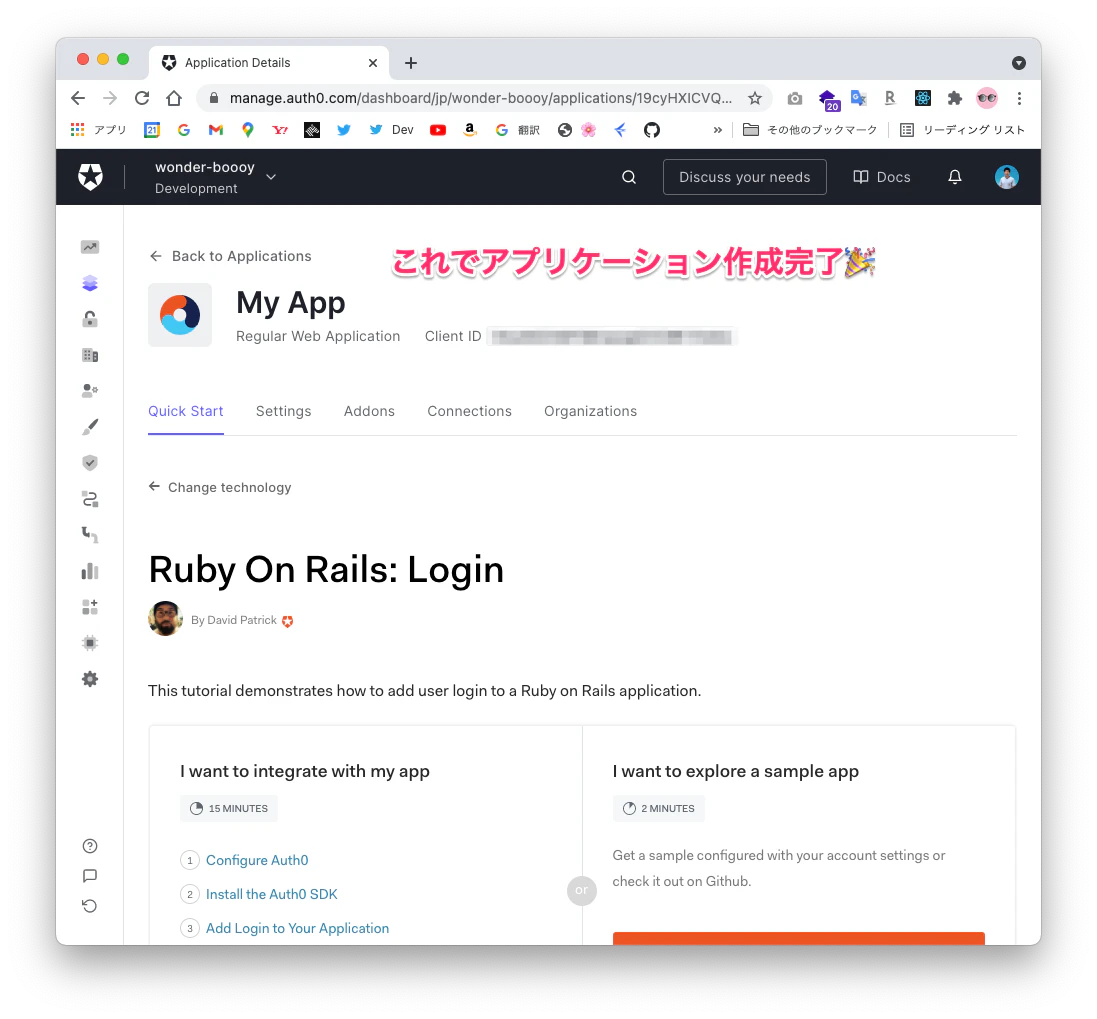The height and width of the screenshot is (1019, 1097).
Task: Open a new browser tab
Action: (411, 63)
